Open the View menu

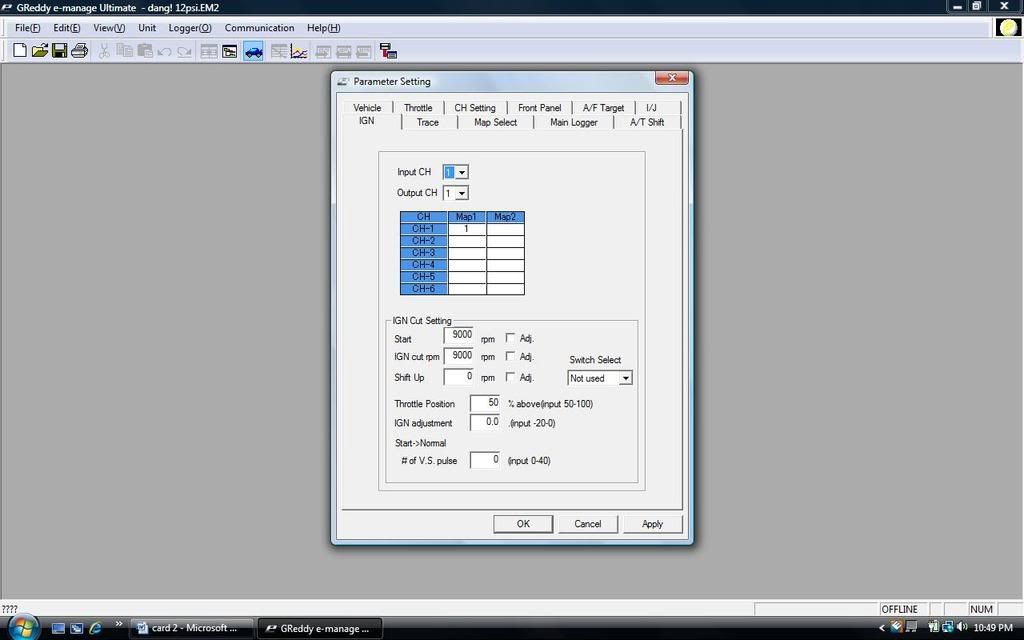(x=109, y=28)
